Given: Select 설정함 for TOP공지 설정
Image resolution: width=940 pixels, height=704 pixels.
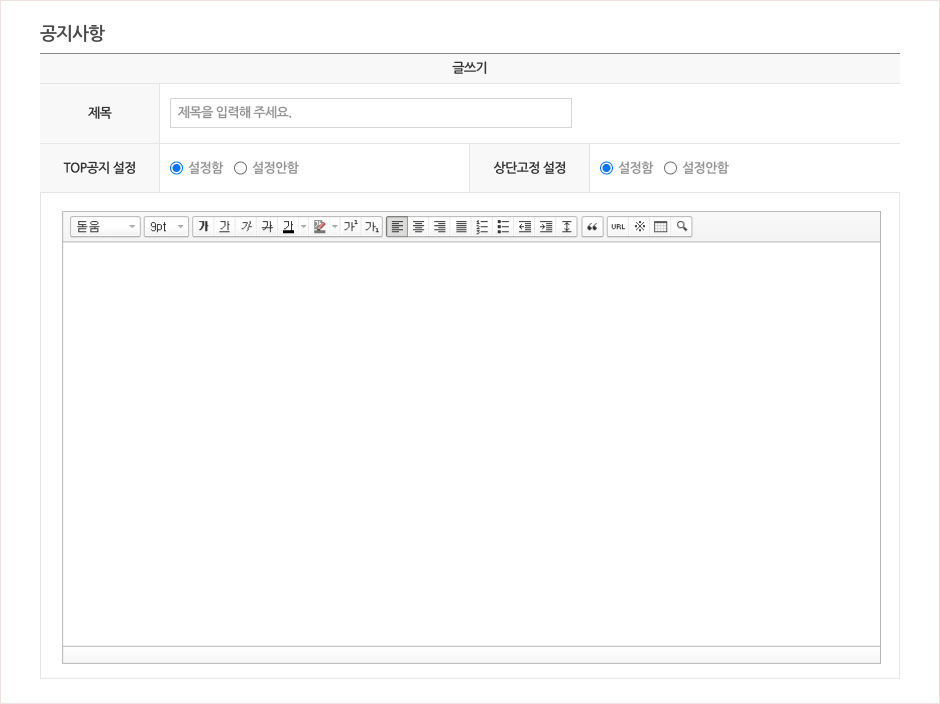Looking at the screenshot, I should coord(177,168).
